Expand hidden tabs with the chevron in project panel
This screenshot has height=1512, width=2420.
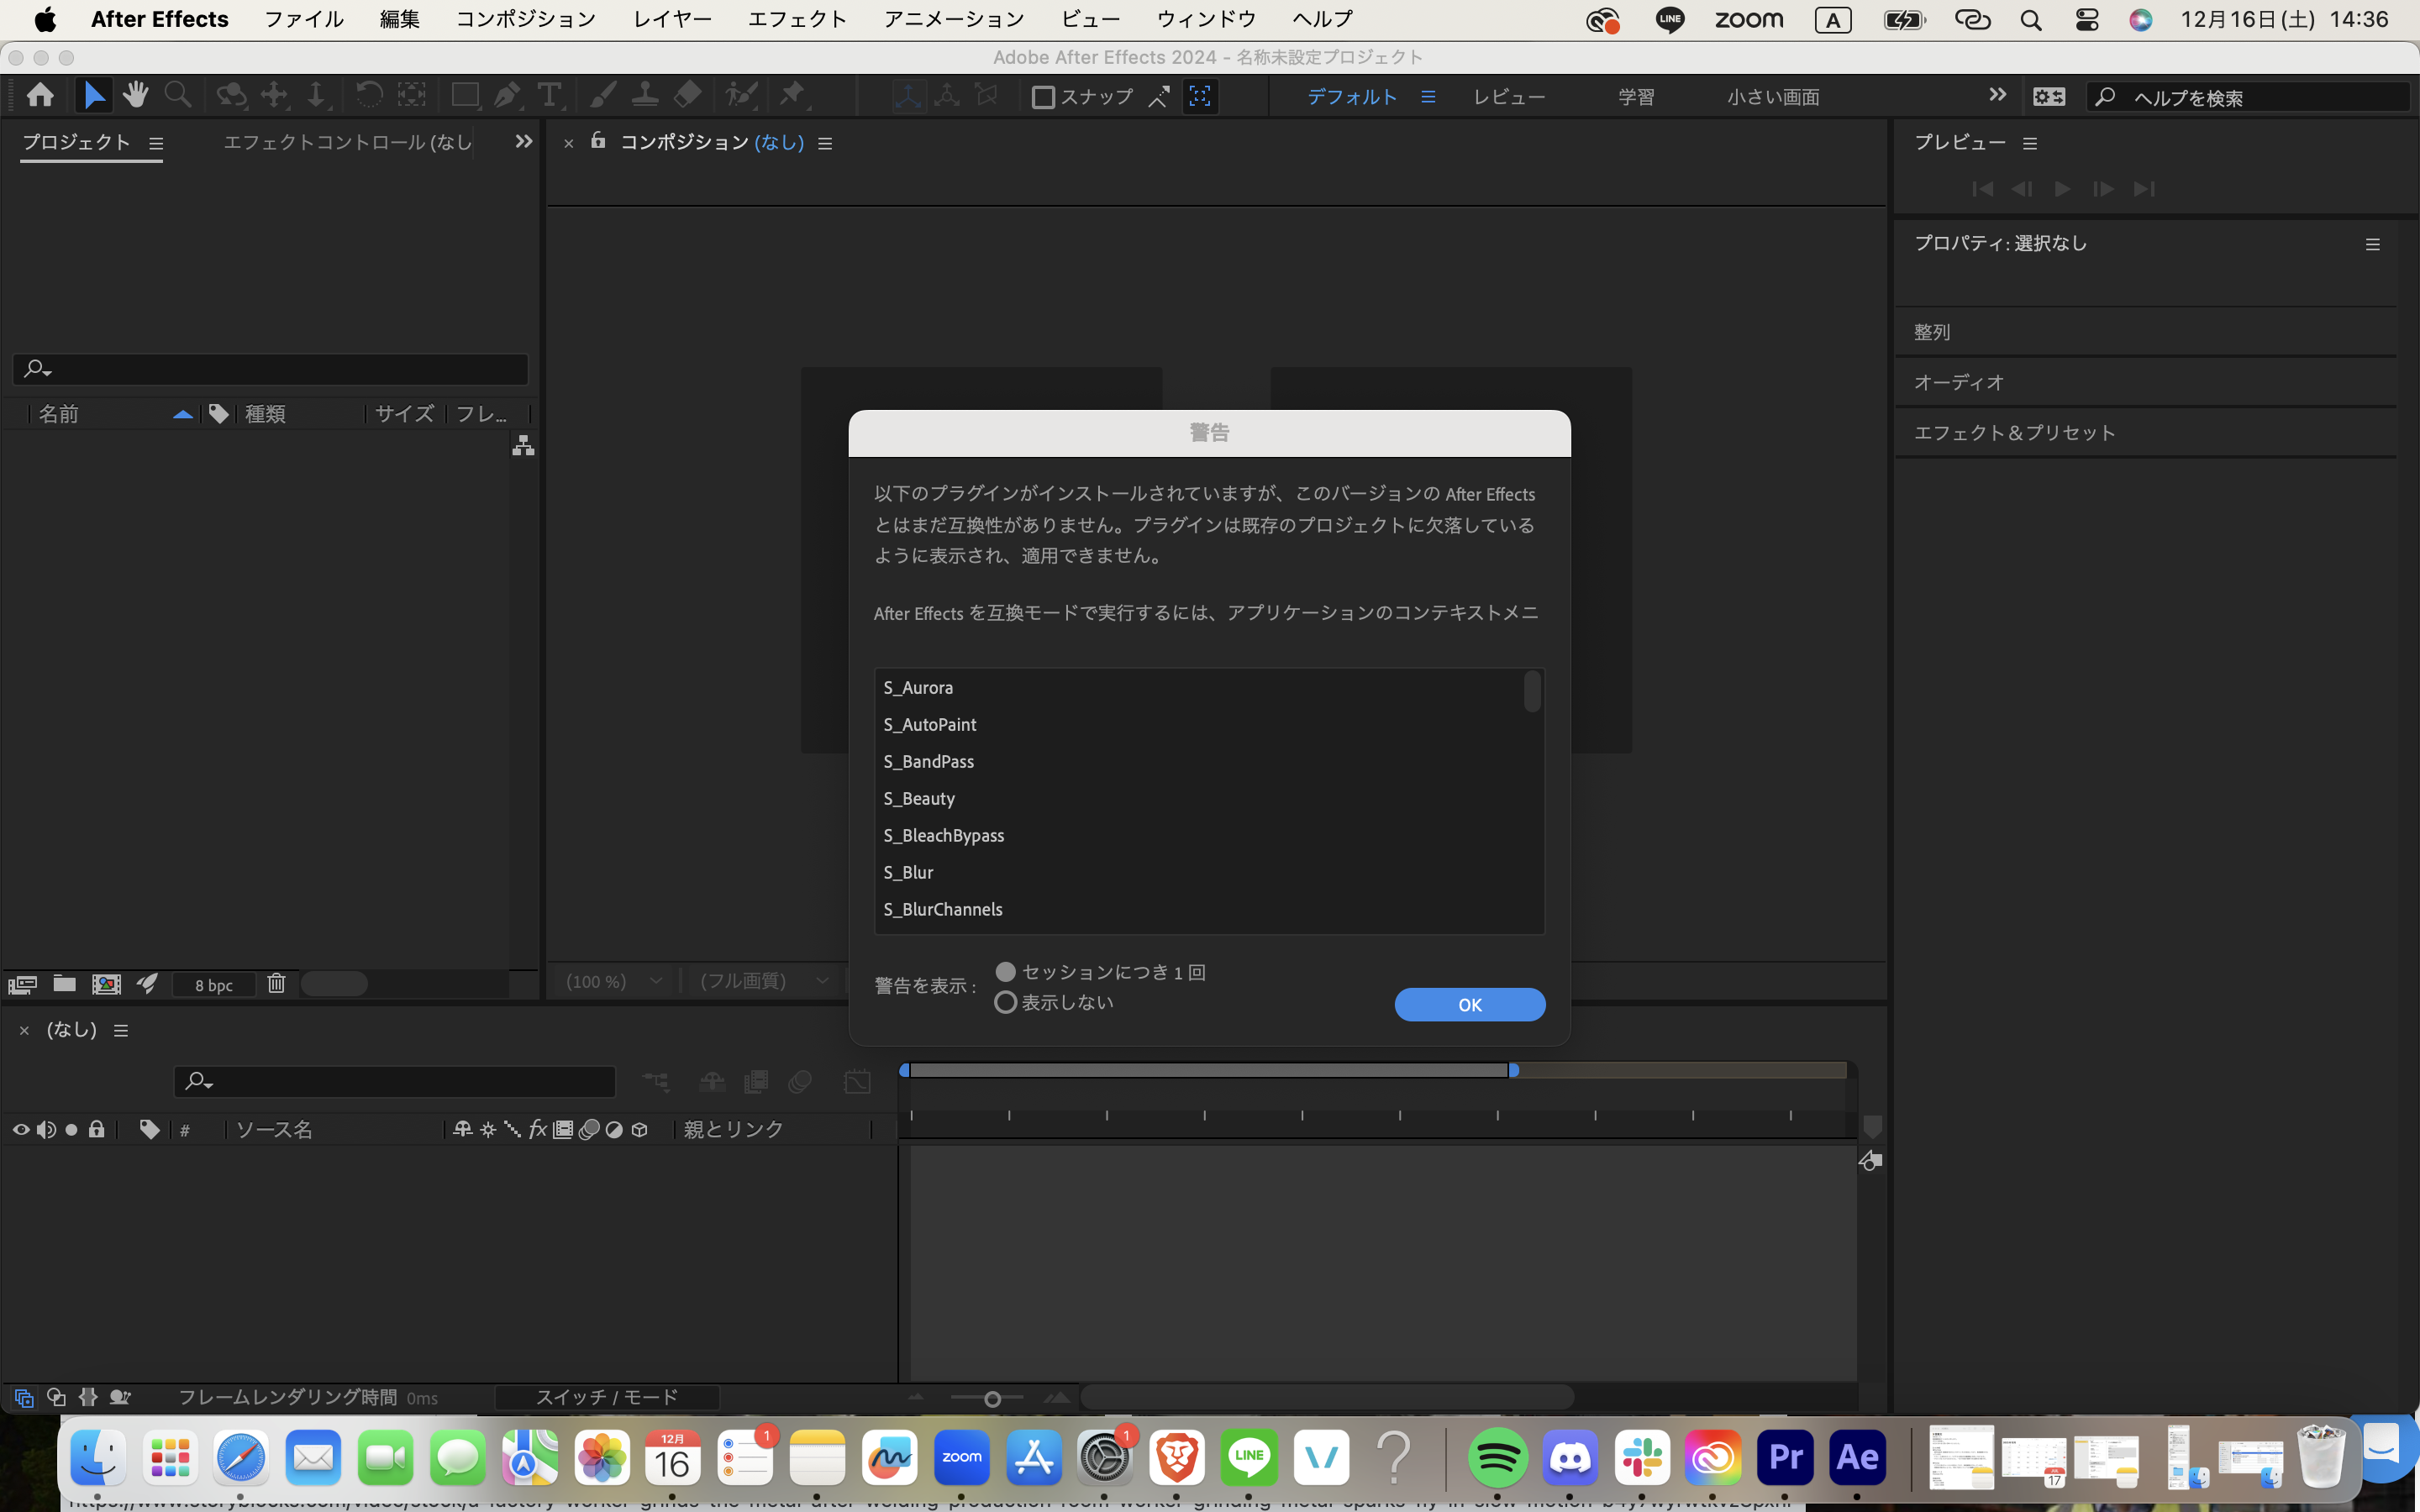523,141
